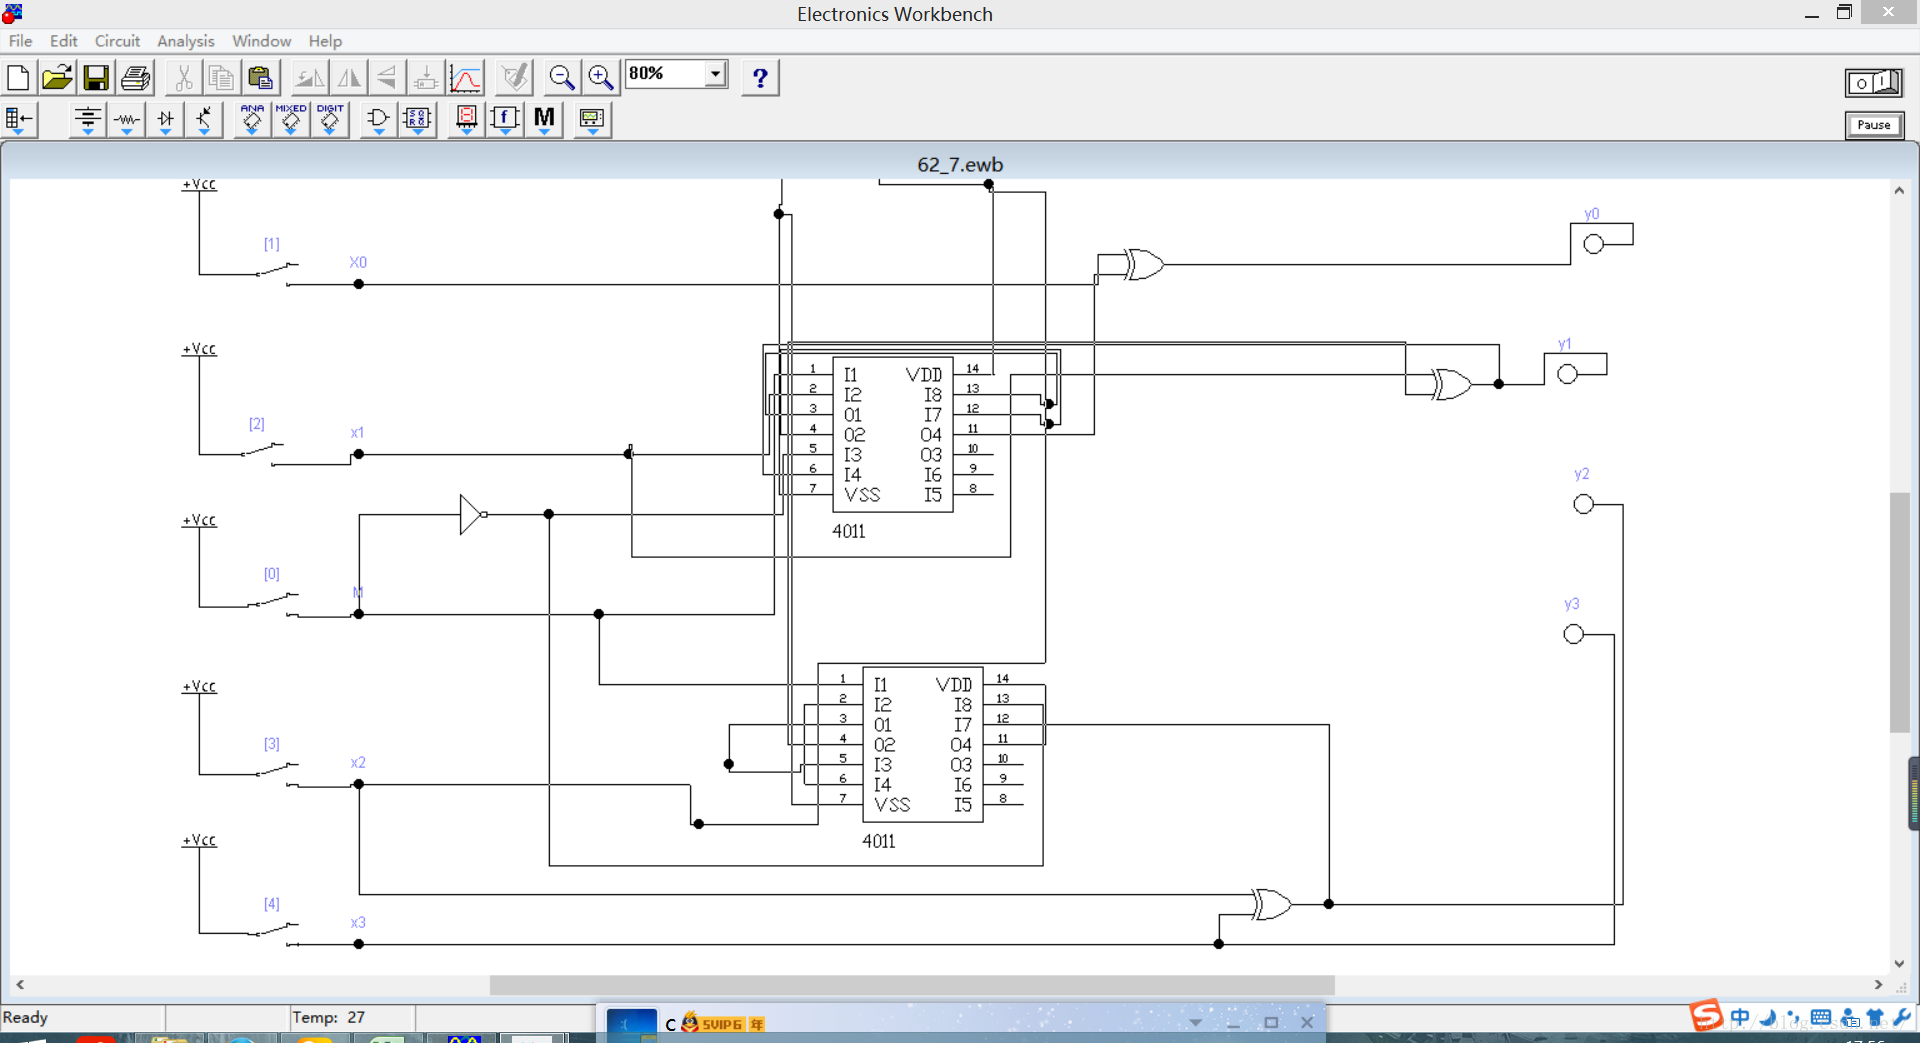Open the Edit menu
Screen dimensions: 1920x1043
click(x=63, y=41)
